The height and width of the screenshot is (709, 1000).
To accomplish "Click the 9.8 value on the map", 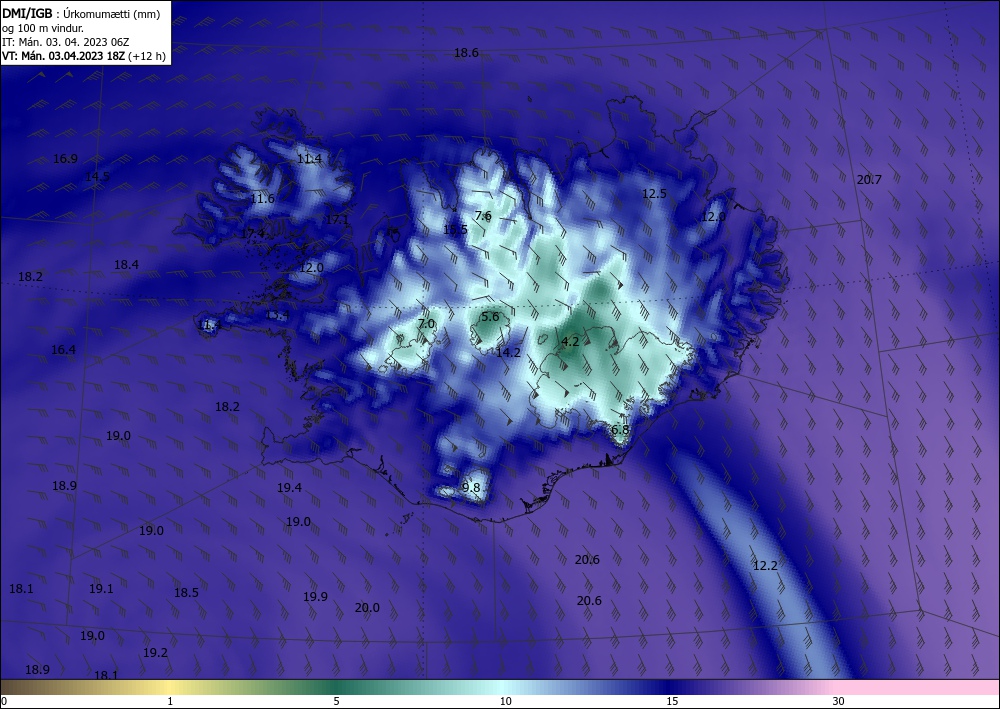I will point(471,488).
